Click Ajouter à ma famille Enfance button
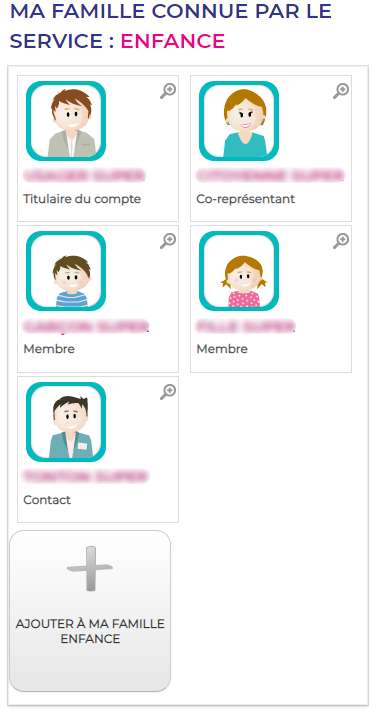The image size is (374, 709). coord(90,611)
